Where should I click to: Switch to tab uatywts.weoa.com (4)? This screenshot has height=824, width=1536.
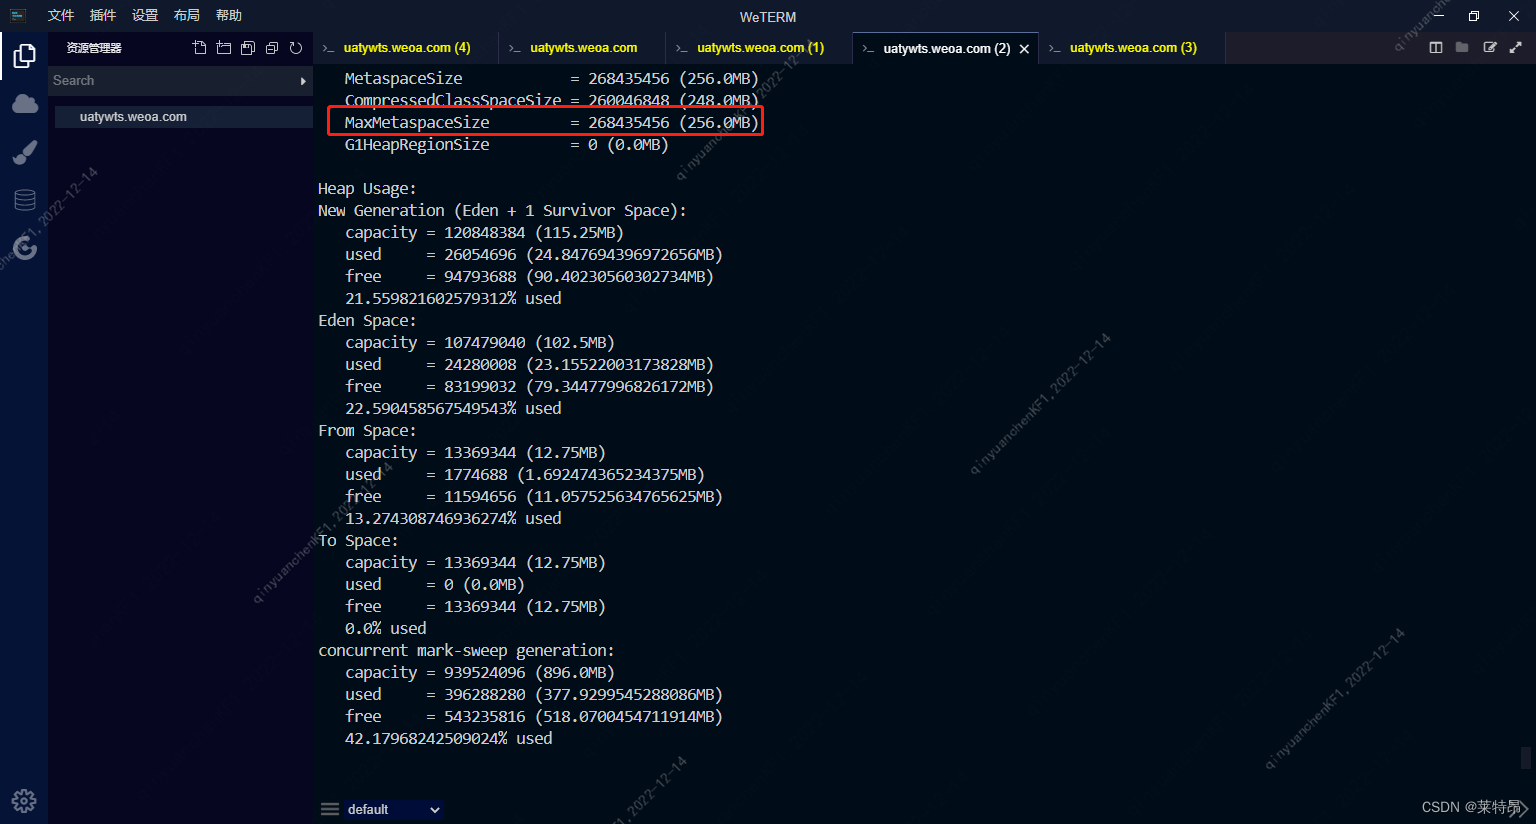[406, 48]
